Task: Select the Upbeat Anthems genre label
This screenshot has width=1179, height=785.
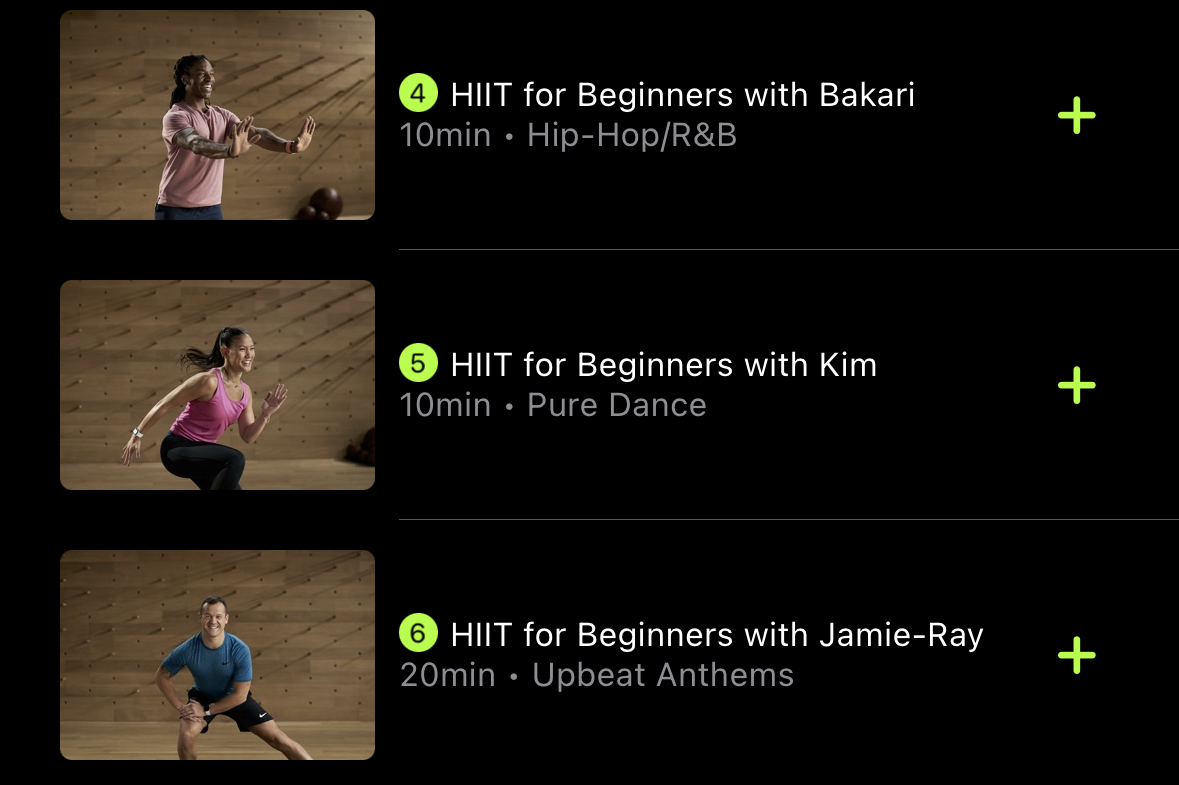Action: point(663,675)
